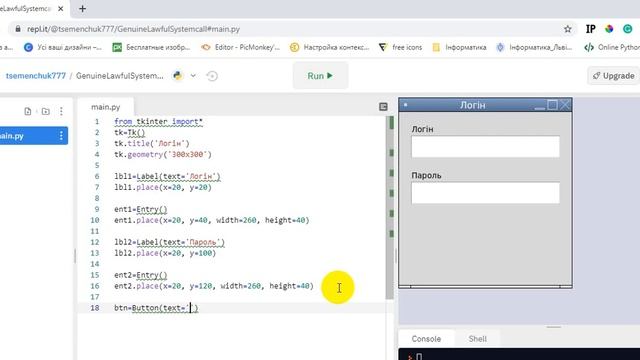Click line 1 from tkinter import
The image size is (640, 360).
tap(158, 122)
